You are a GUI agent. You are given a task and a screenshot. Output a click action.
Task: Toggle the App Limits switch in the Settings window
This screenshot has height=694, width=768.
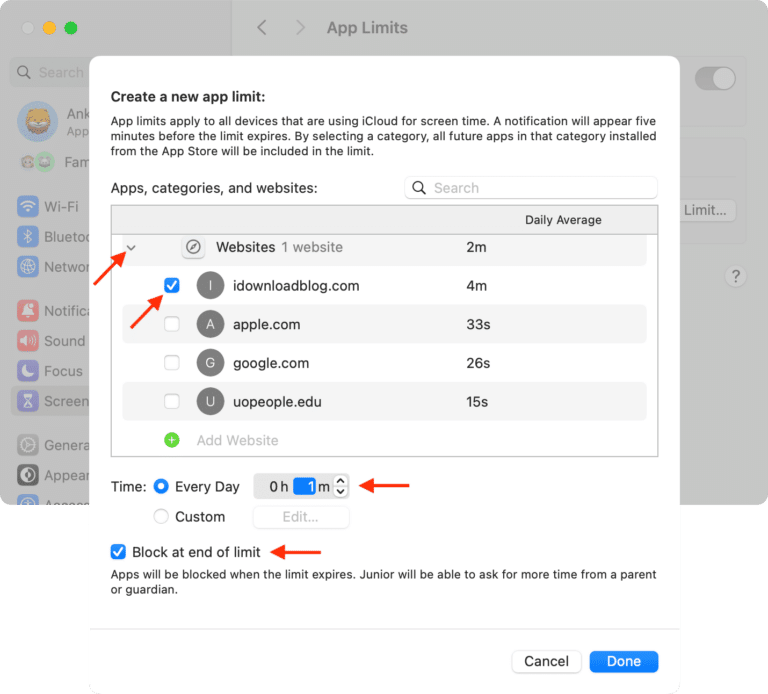(x=715, y=78)
